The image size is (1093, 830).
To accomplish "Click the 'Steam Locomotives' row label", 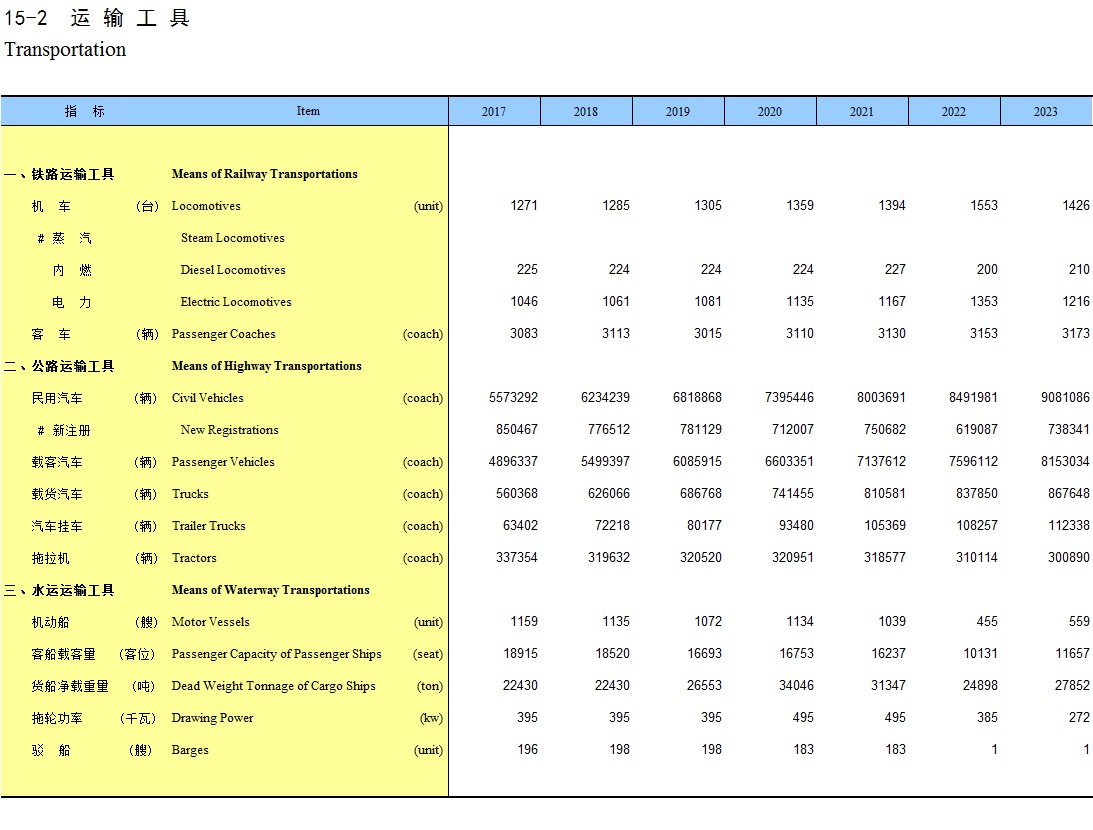I will coord(233,238).
